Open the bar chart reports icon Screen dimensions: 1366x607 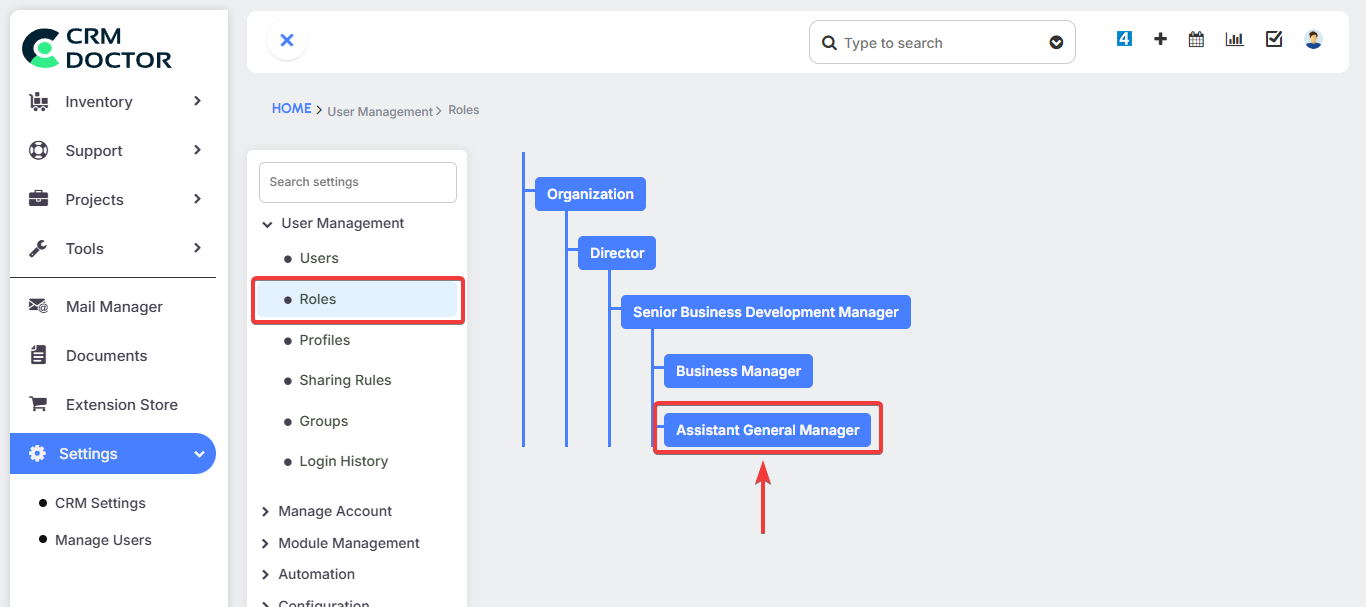tap(1235, 39)
